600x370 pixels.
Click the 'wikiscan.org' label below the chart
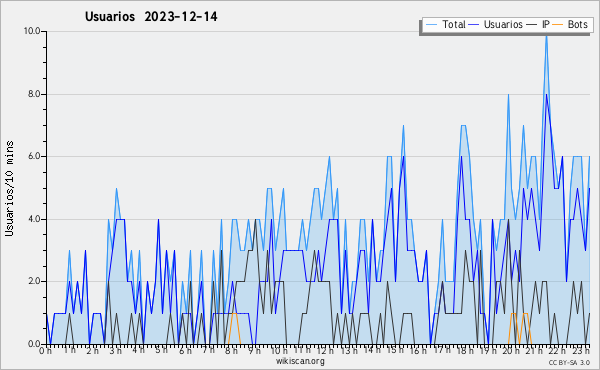click(300, 361)
